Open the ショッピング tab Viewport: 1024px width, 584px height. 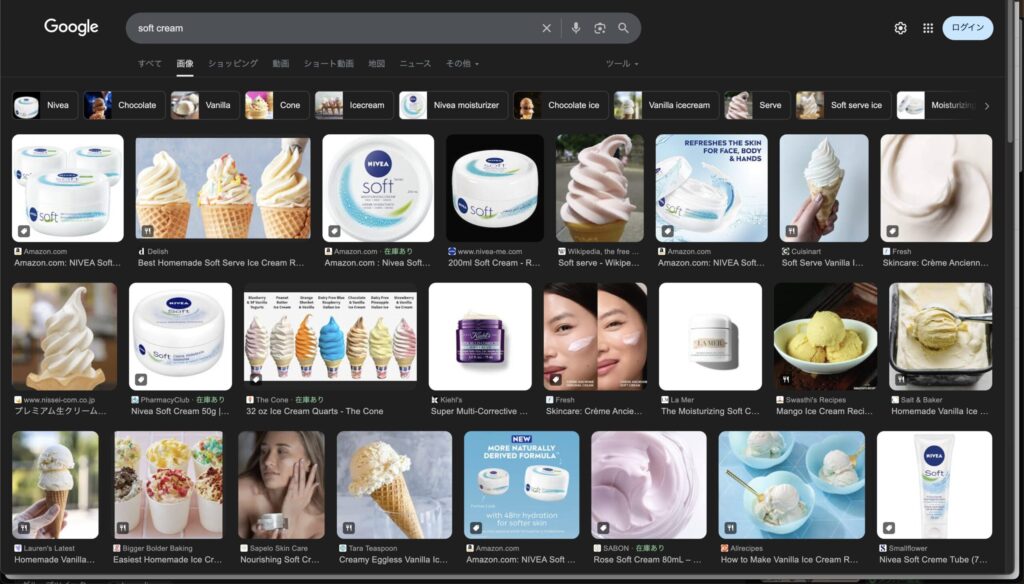(x=233, y=63)
